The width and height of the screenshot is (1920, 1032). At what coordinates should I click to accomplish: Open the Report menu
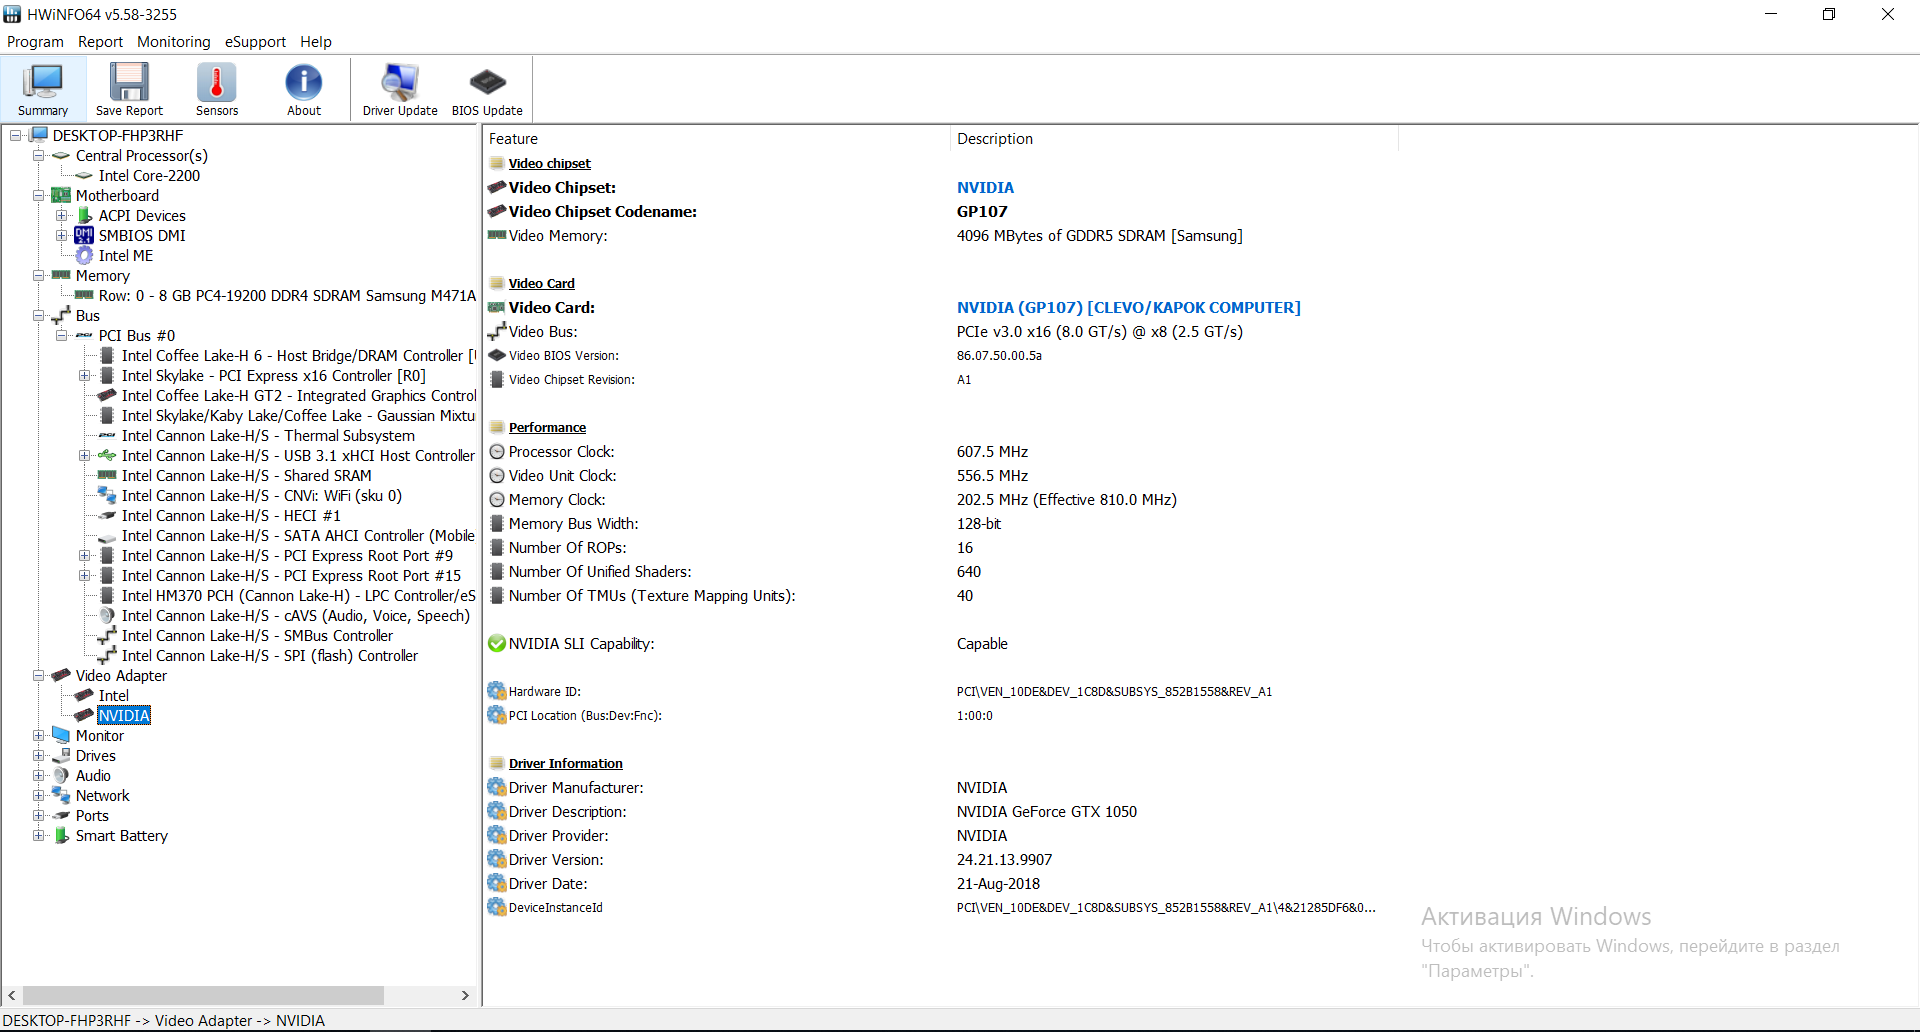[x=100, y=42]
